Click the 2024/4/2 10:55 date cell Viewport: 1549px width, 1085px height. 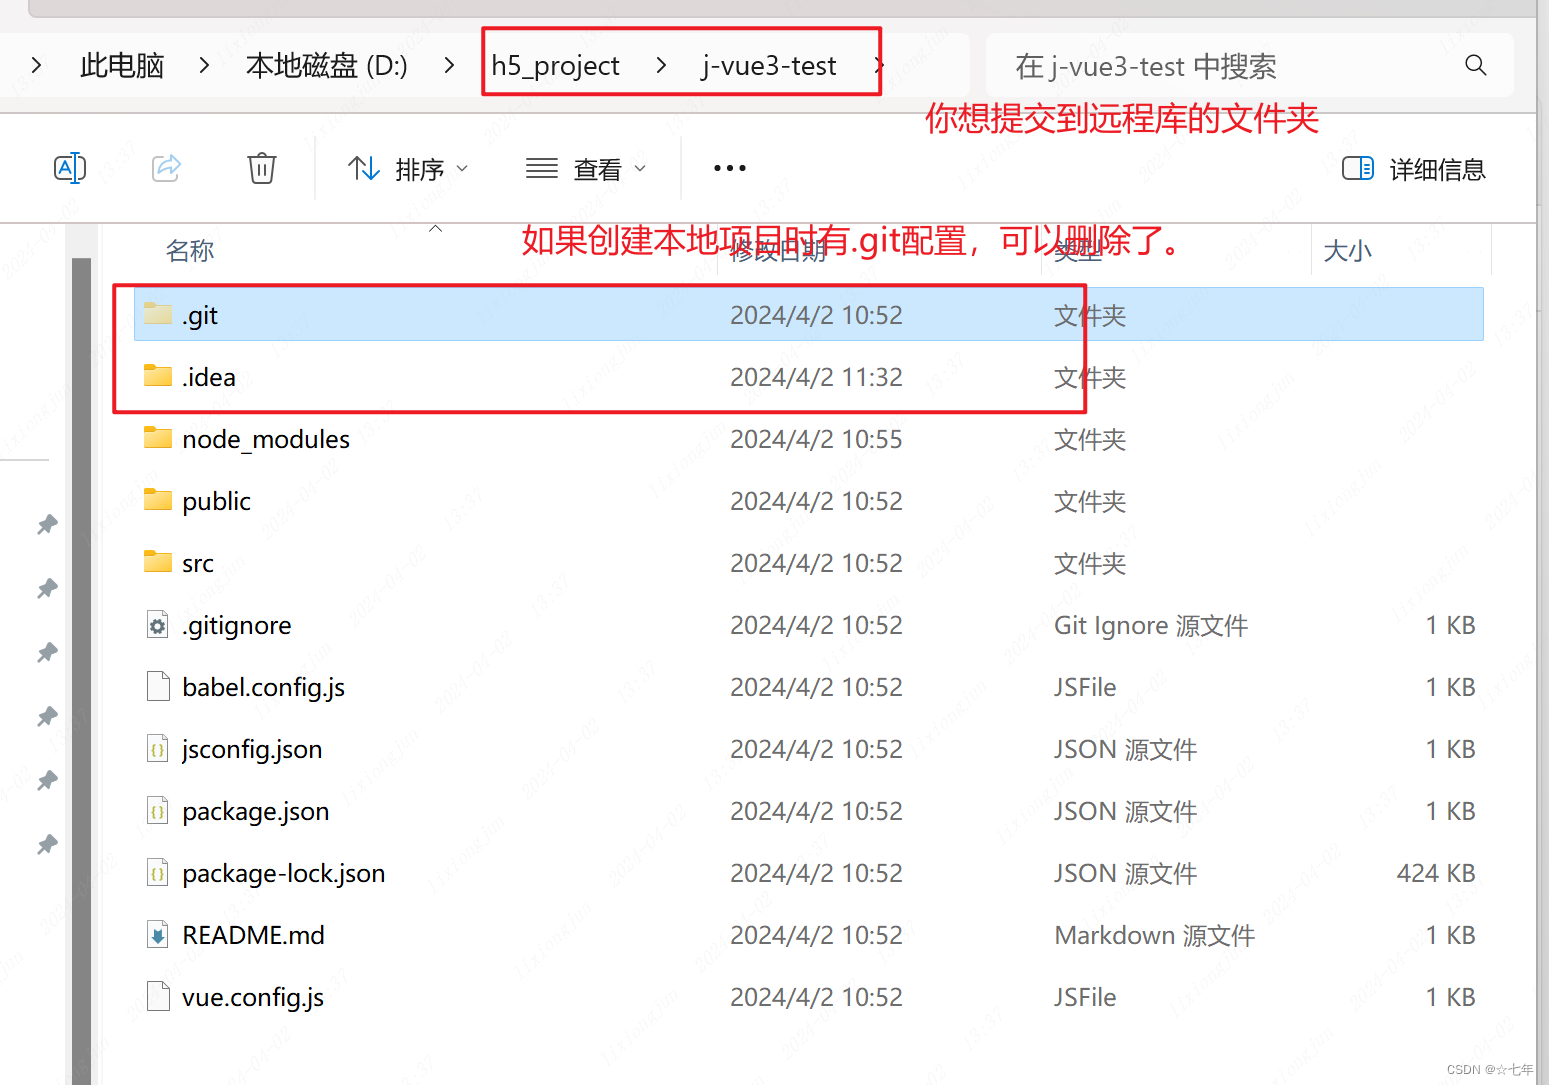816,439
